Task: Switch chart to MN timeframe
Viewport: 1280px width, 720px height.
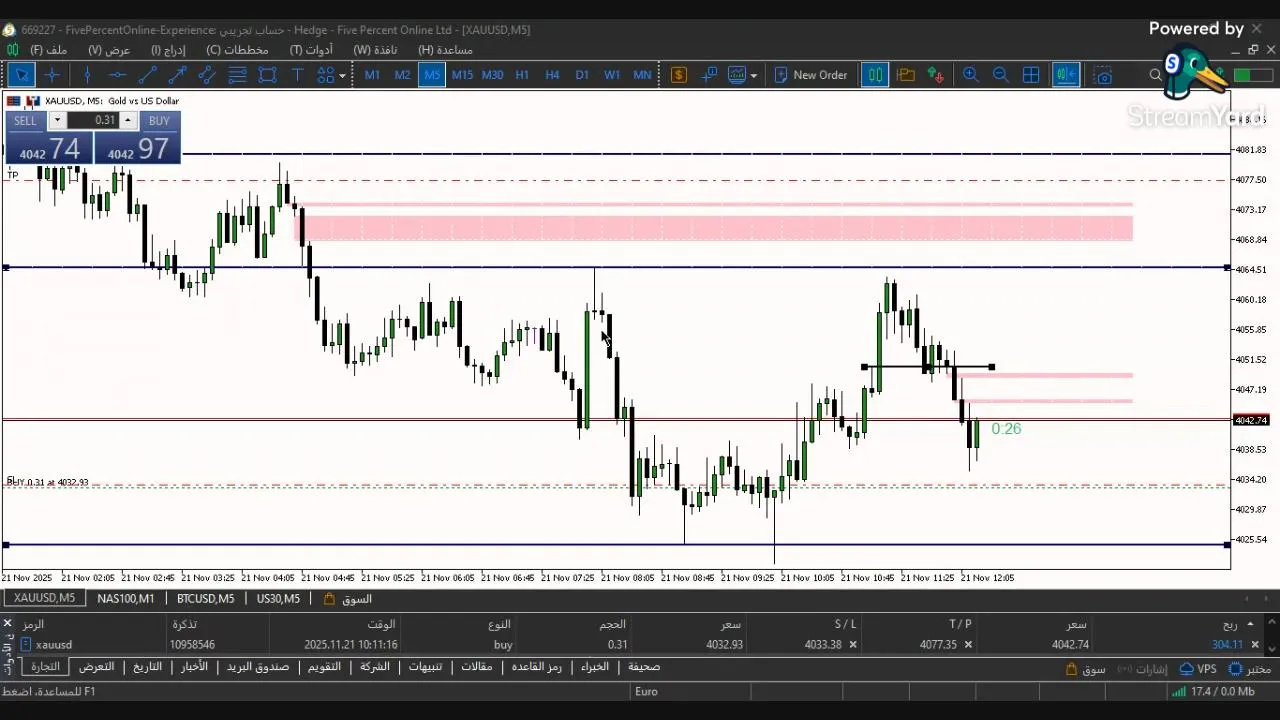Action: [x=642, y=75]
